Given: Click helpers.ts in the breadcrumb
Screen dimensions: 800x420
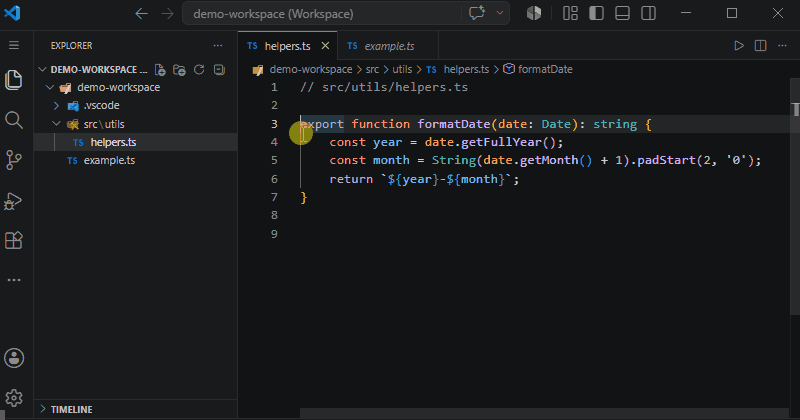Looking at the screenshot, I should point(466,69).
